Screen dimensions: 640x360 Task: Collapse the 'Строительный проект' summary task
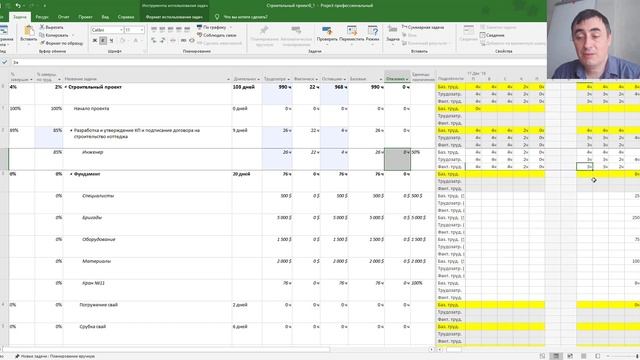click(66, 87)
